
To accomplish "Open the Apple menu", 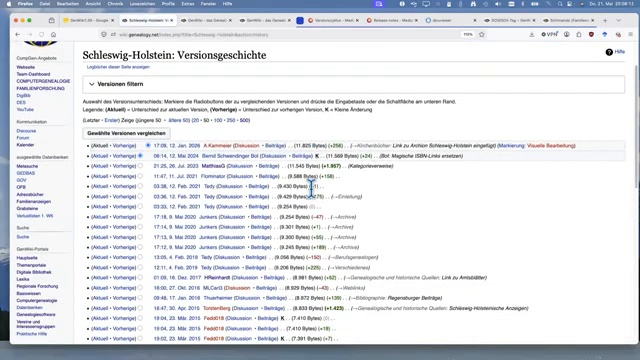I will [x=9, y=4].
